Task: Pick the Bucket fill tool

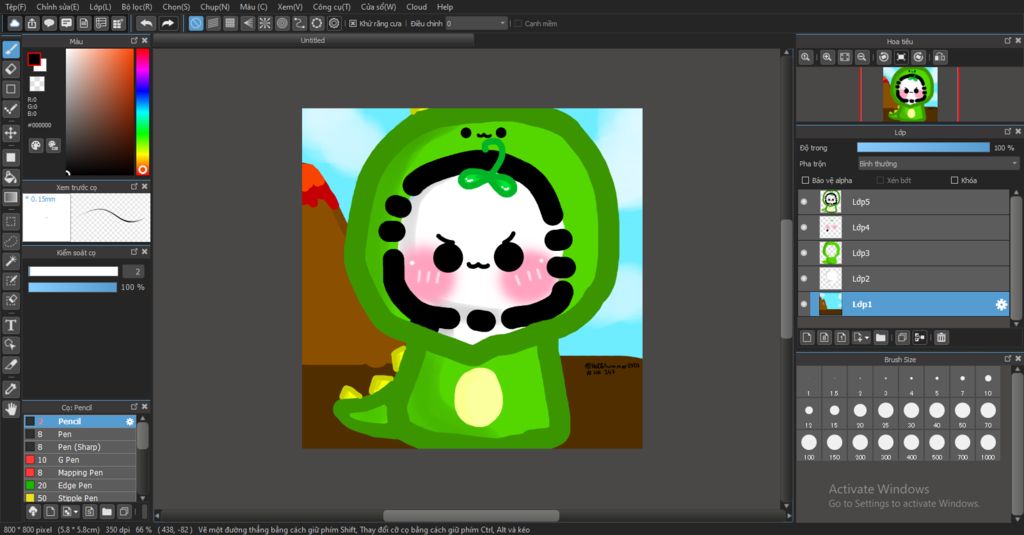Action: click(10, 177)
